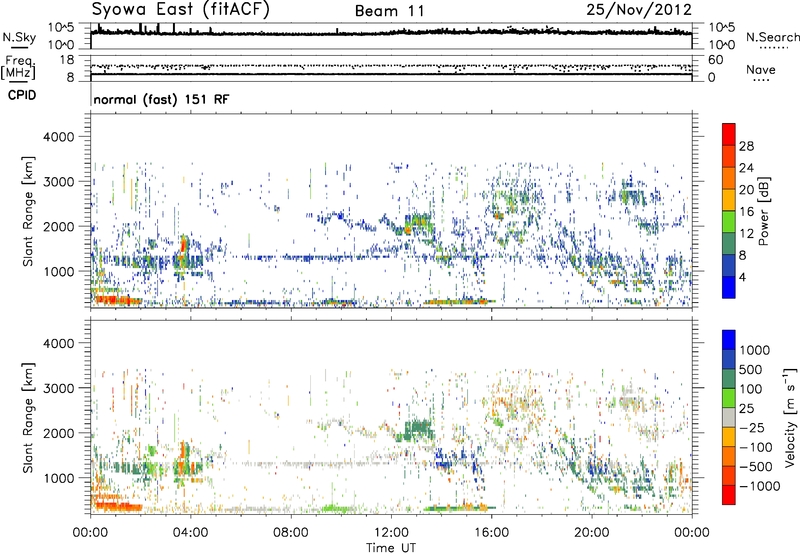Click the '25' label on the velocity color bar
The height and width of the screenshot is (554, 800).
tap(747, 409)
